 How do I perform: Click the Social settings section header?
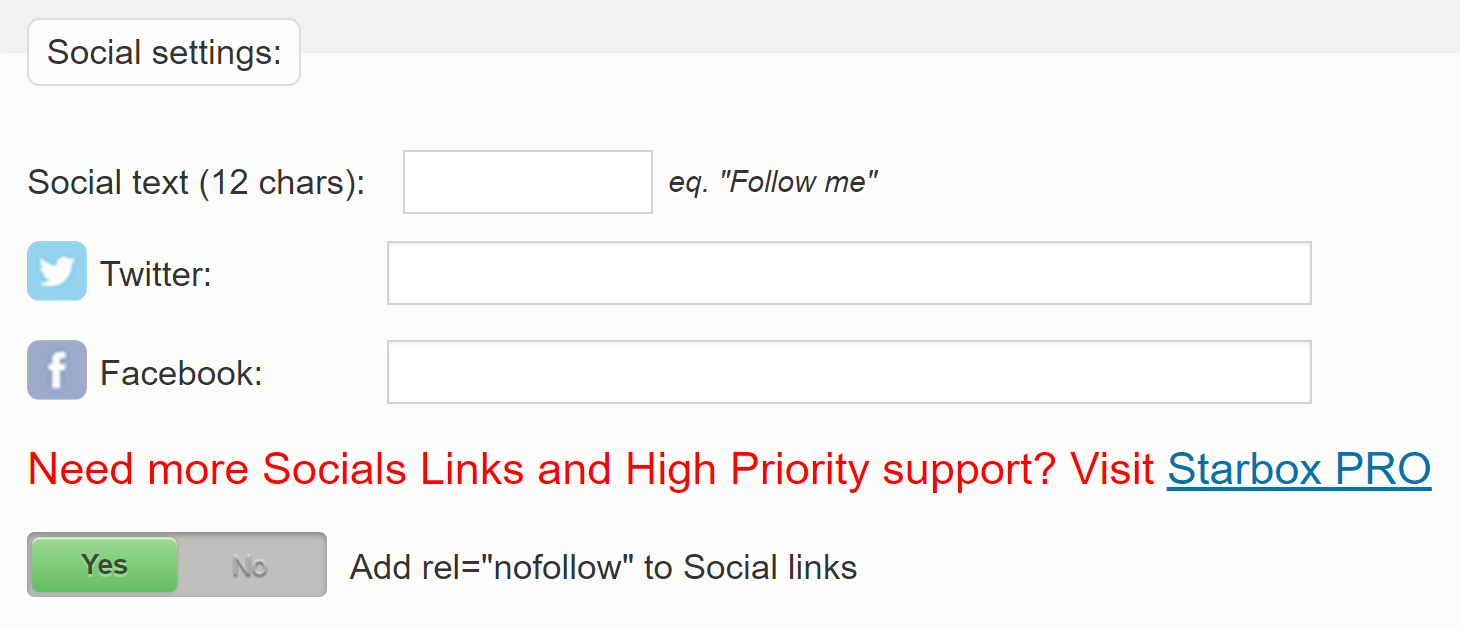(x=164, y=52)
